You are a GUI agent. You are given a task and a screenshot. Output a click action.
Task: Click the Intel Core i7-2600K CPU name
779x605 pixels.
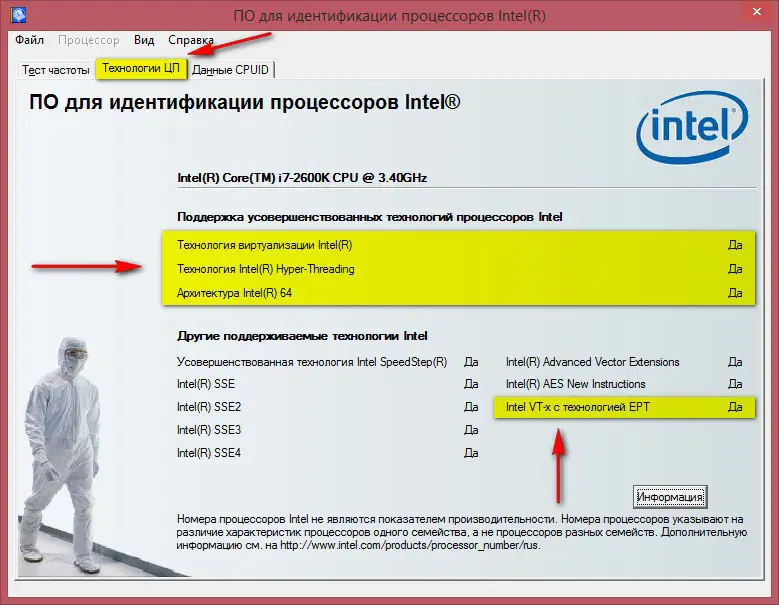(x=302, y=178)
